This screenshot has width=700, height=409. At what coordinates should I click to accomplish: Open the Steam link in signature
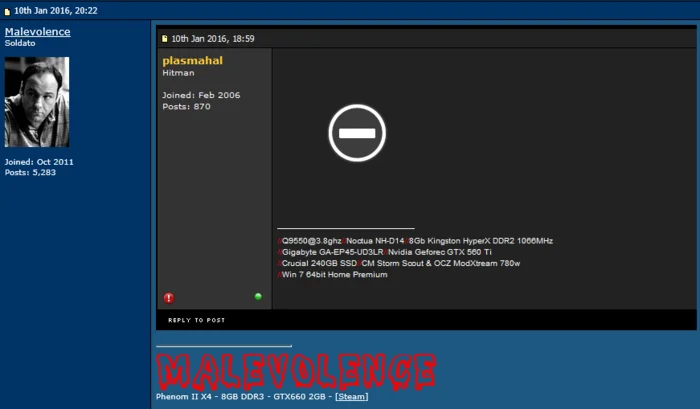coord(352,396)
